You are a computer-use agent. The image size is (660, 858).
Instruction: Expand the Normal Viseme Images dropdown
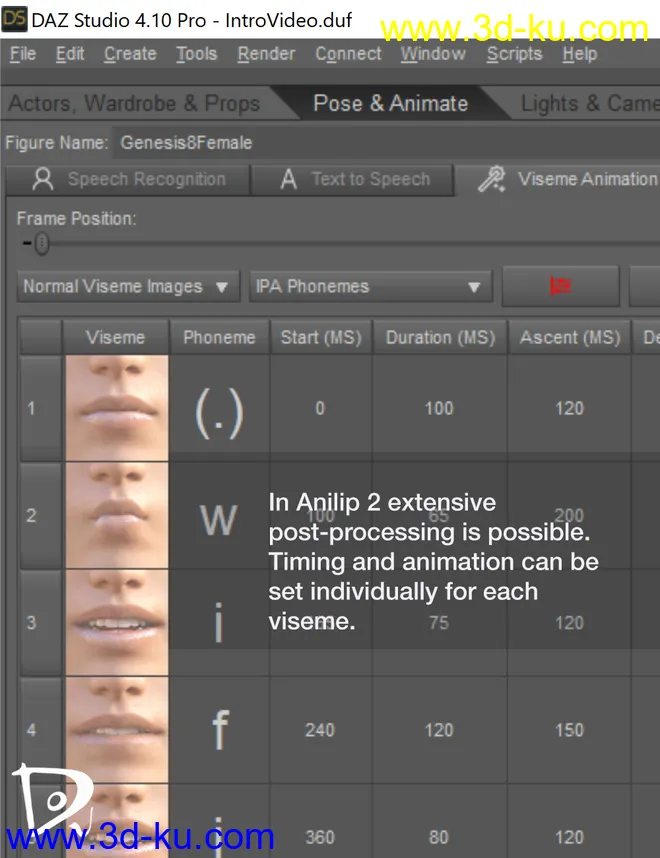[129, 286]
